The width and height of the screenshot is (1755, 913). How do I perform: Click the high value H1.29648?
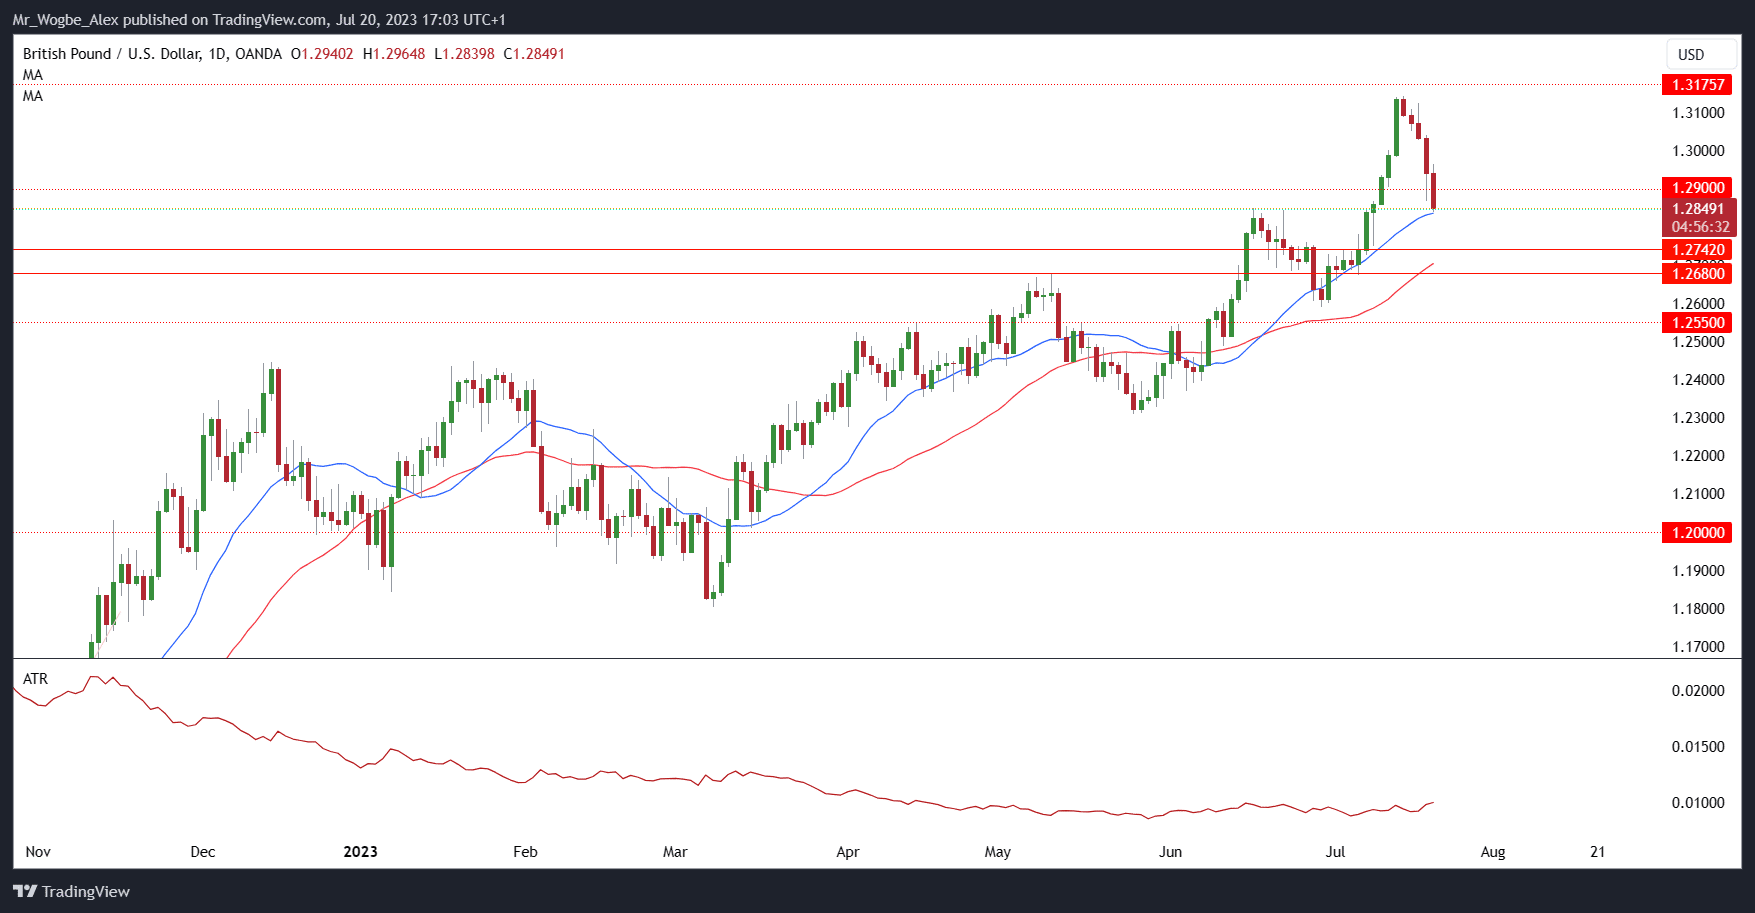point(394,54)
